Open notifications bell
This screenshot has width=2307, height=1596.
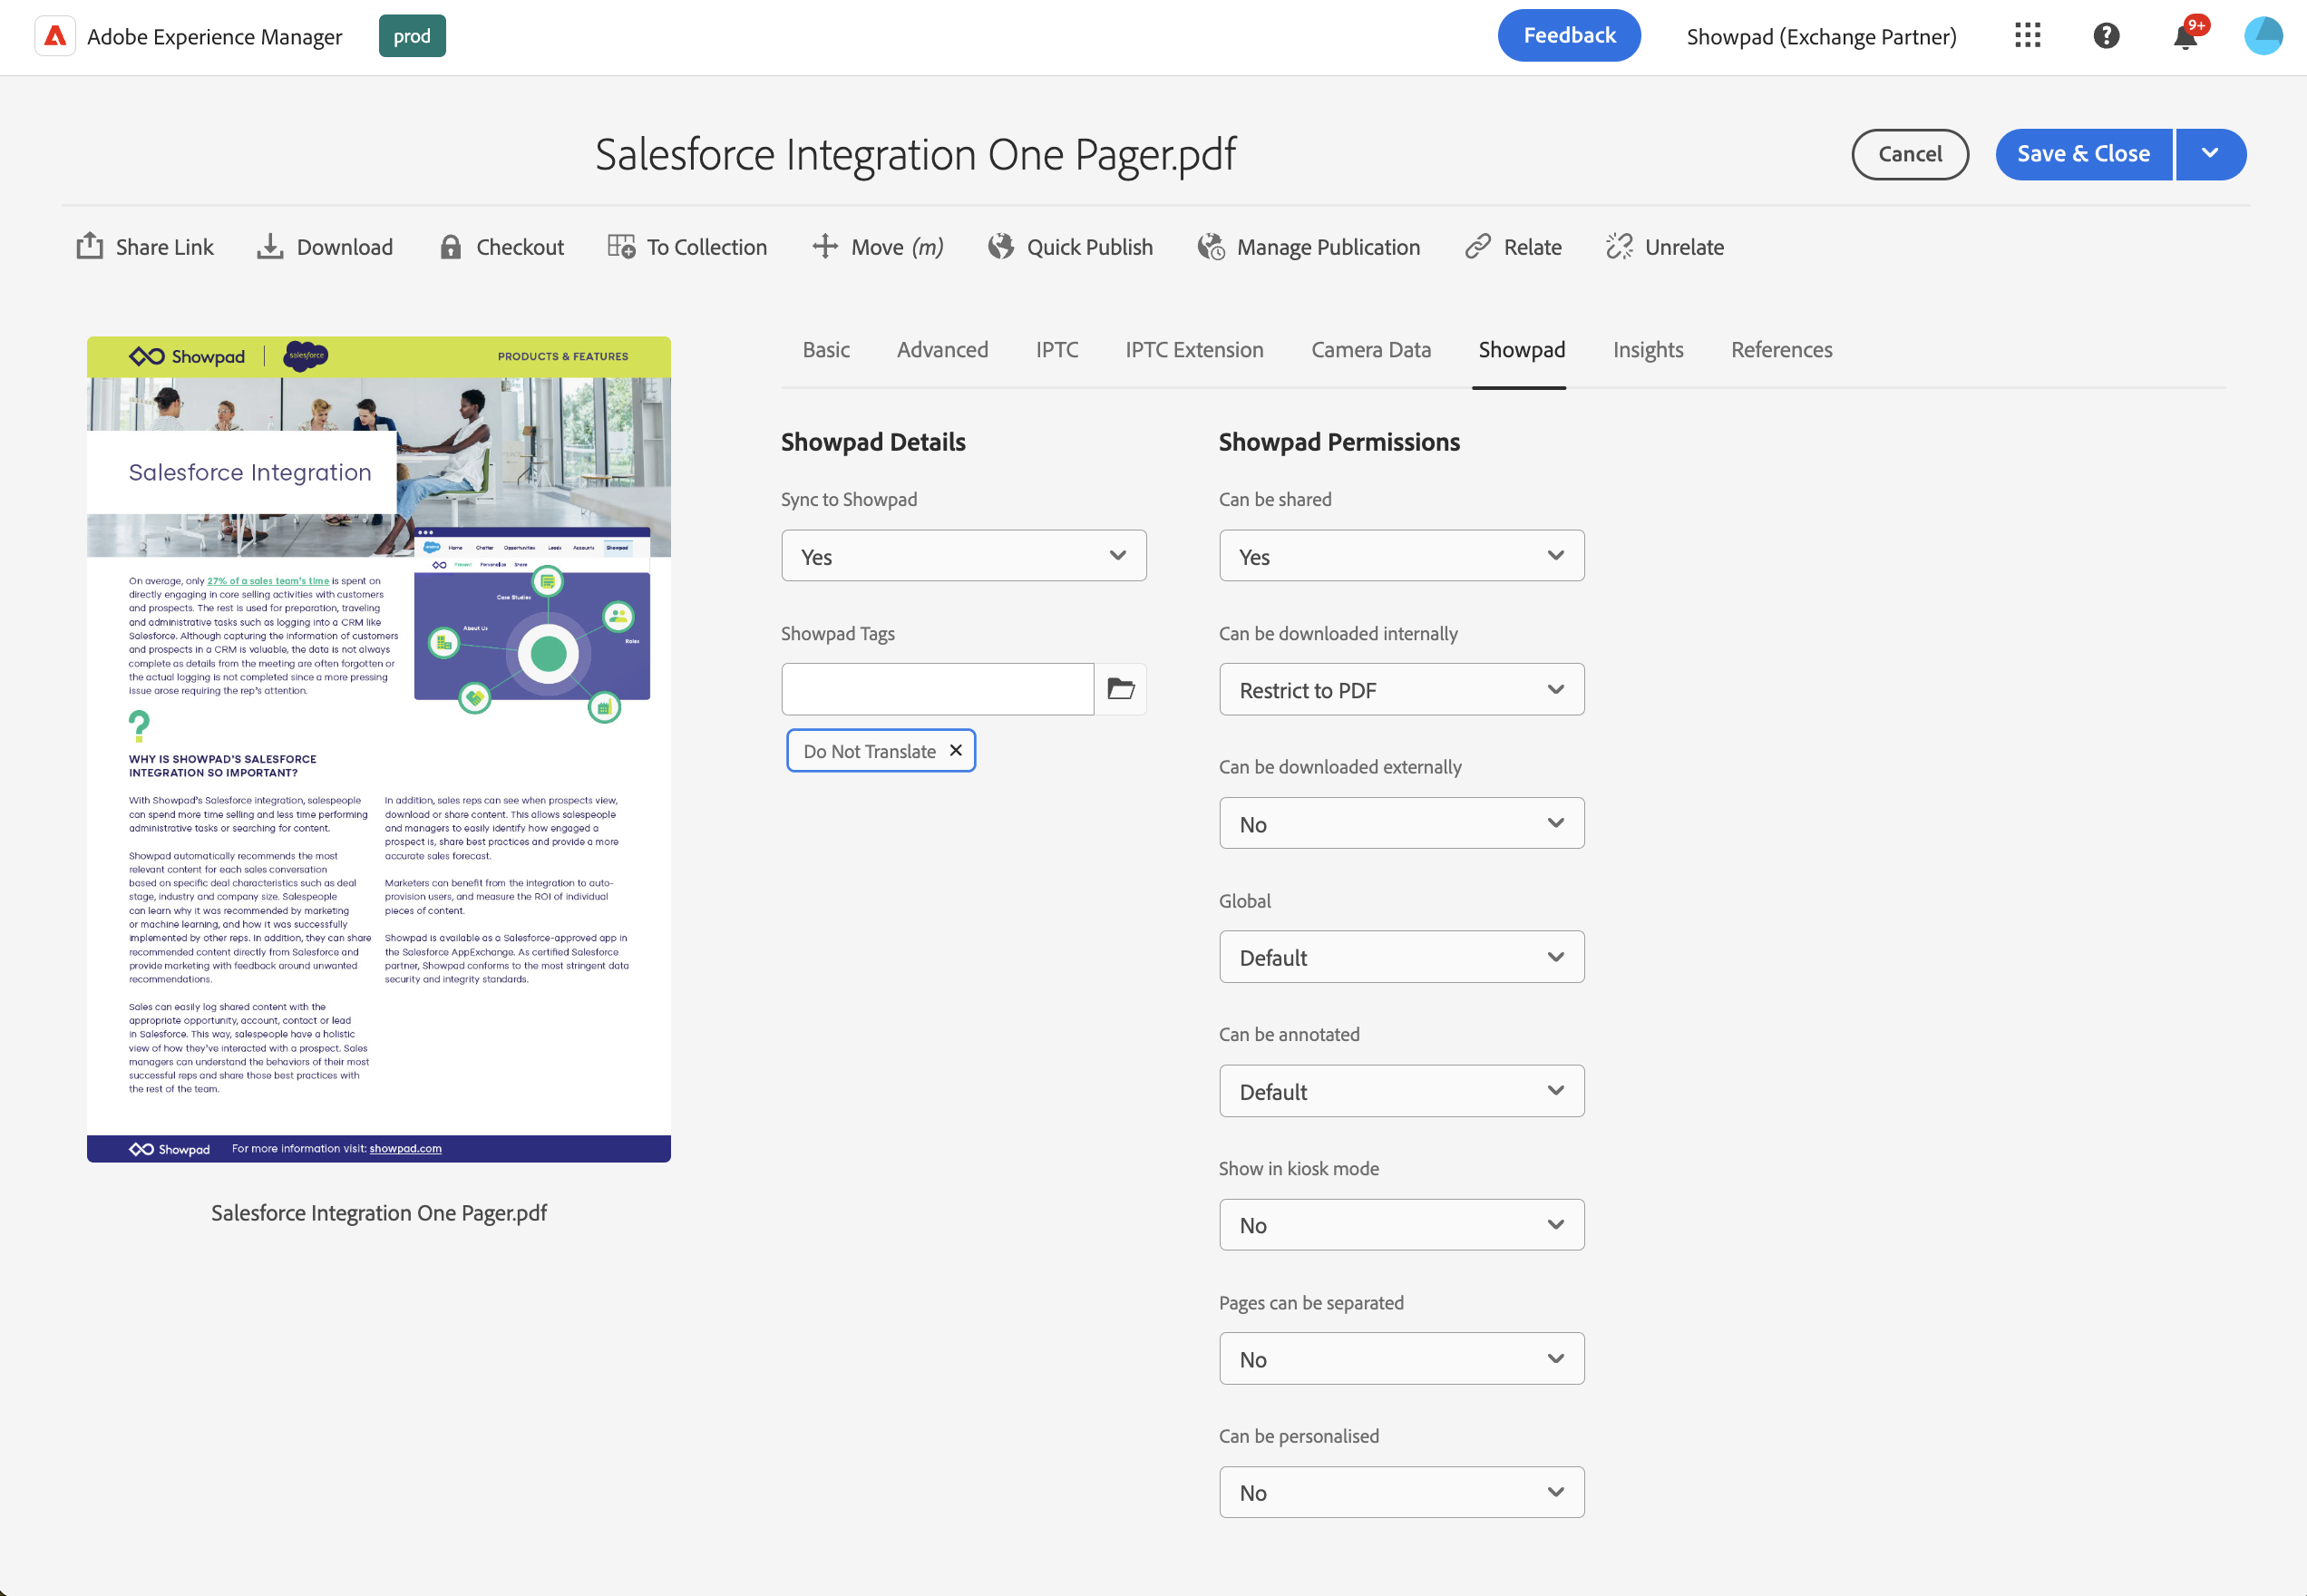[2185, 37]
